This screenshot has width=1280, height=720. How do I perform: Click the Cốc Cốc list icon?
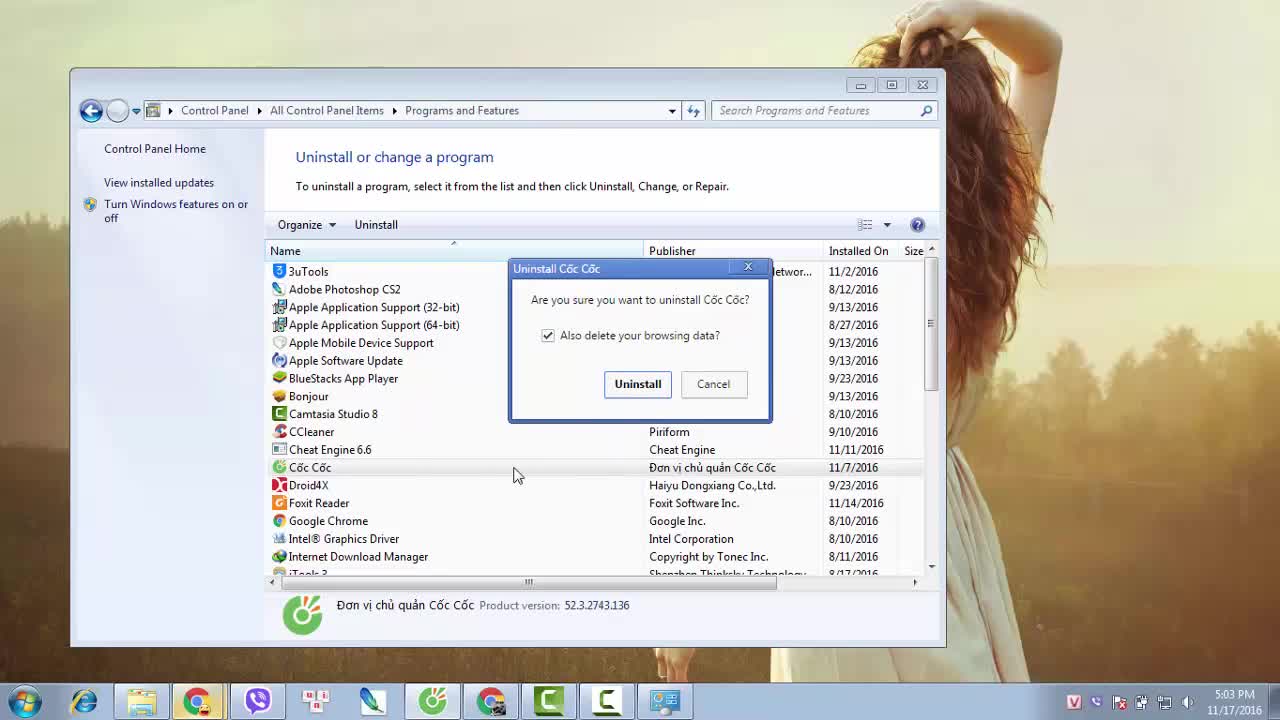(x=280, y=467)
